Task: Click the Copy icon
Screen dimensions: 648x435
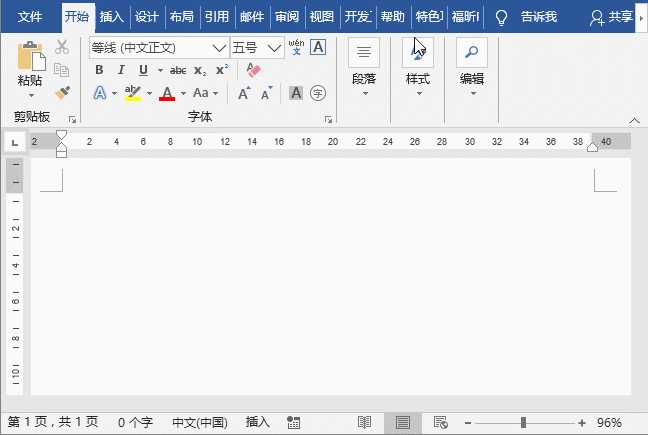Action: point(61,69)
